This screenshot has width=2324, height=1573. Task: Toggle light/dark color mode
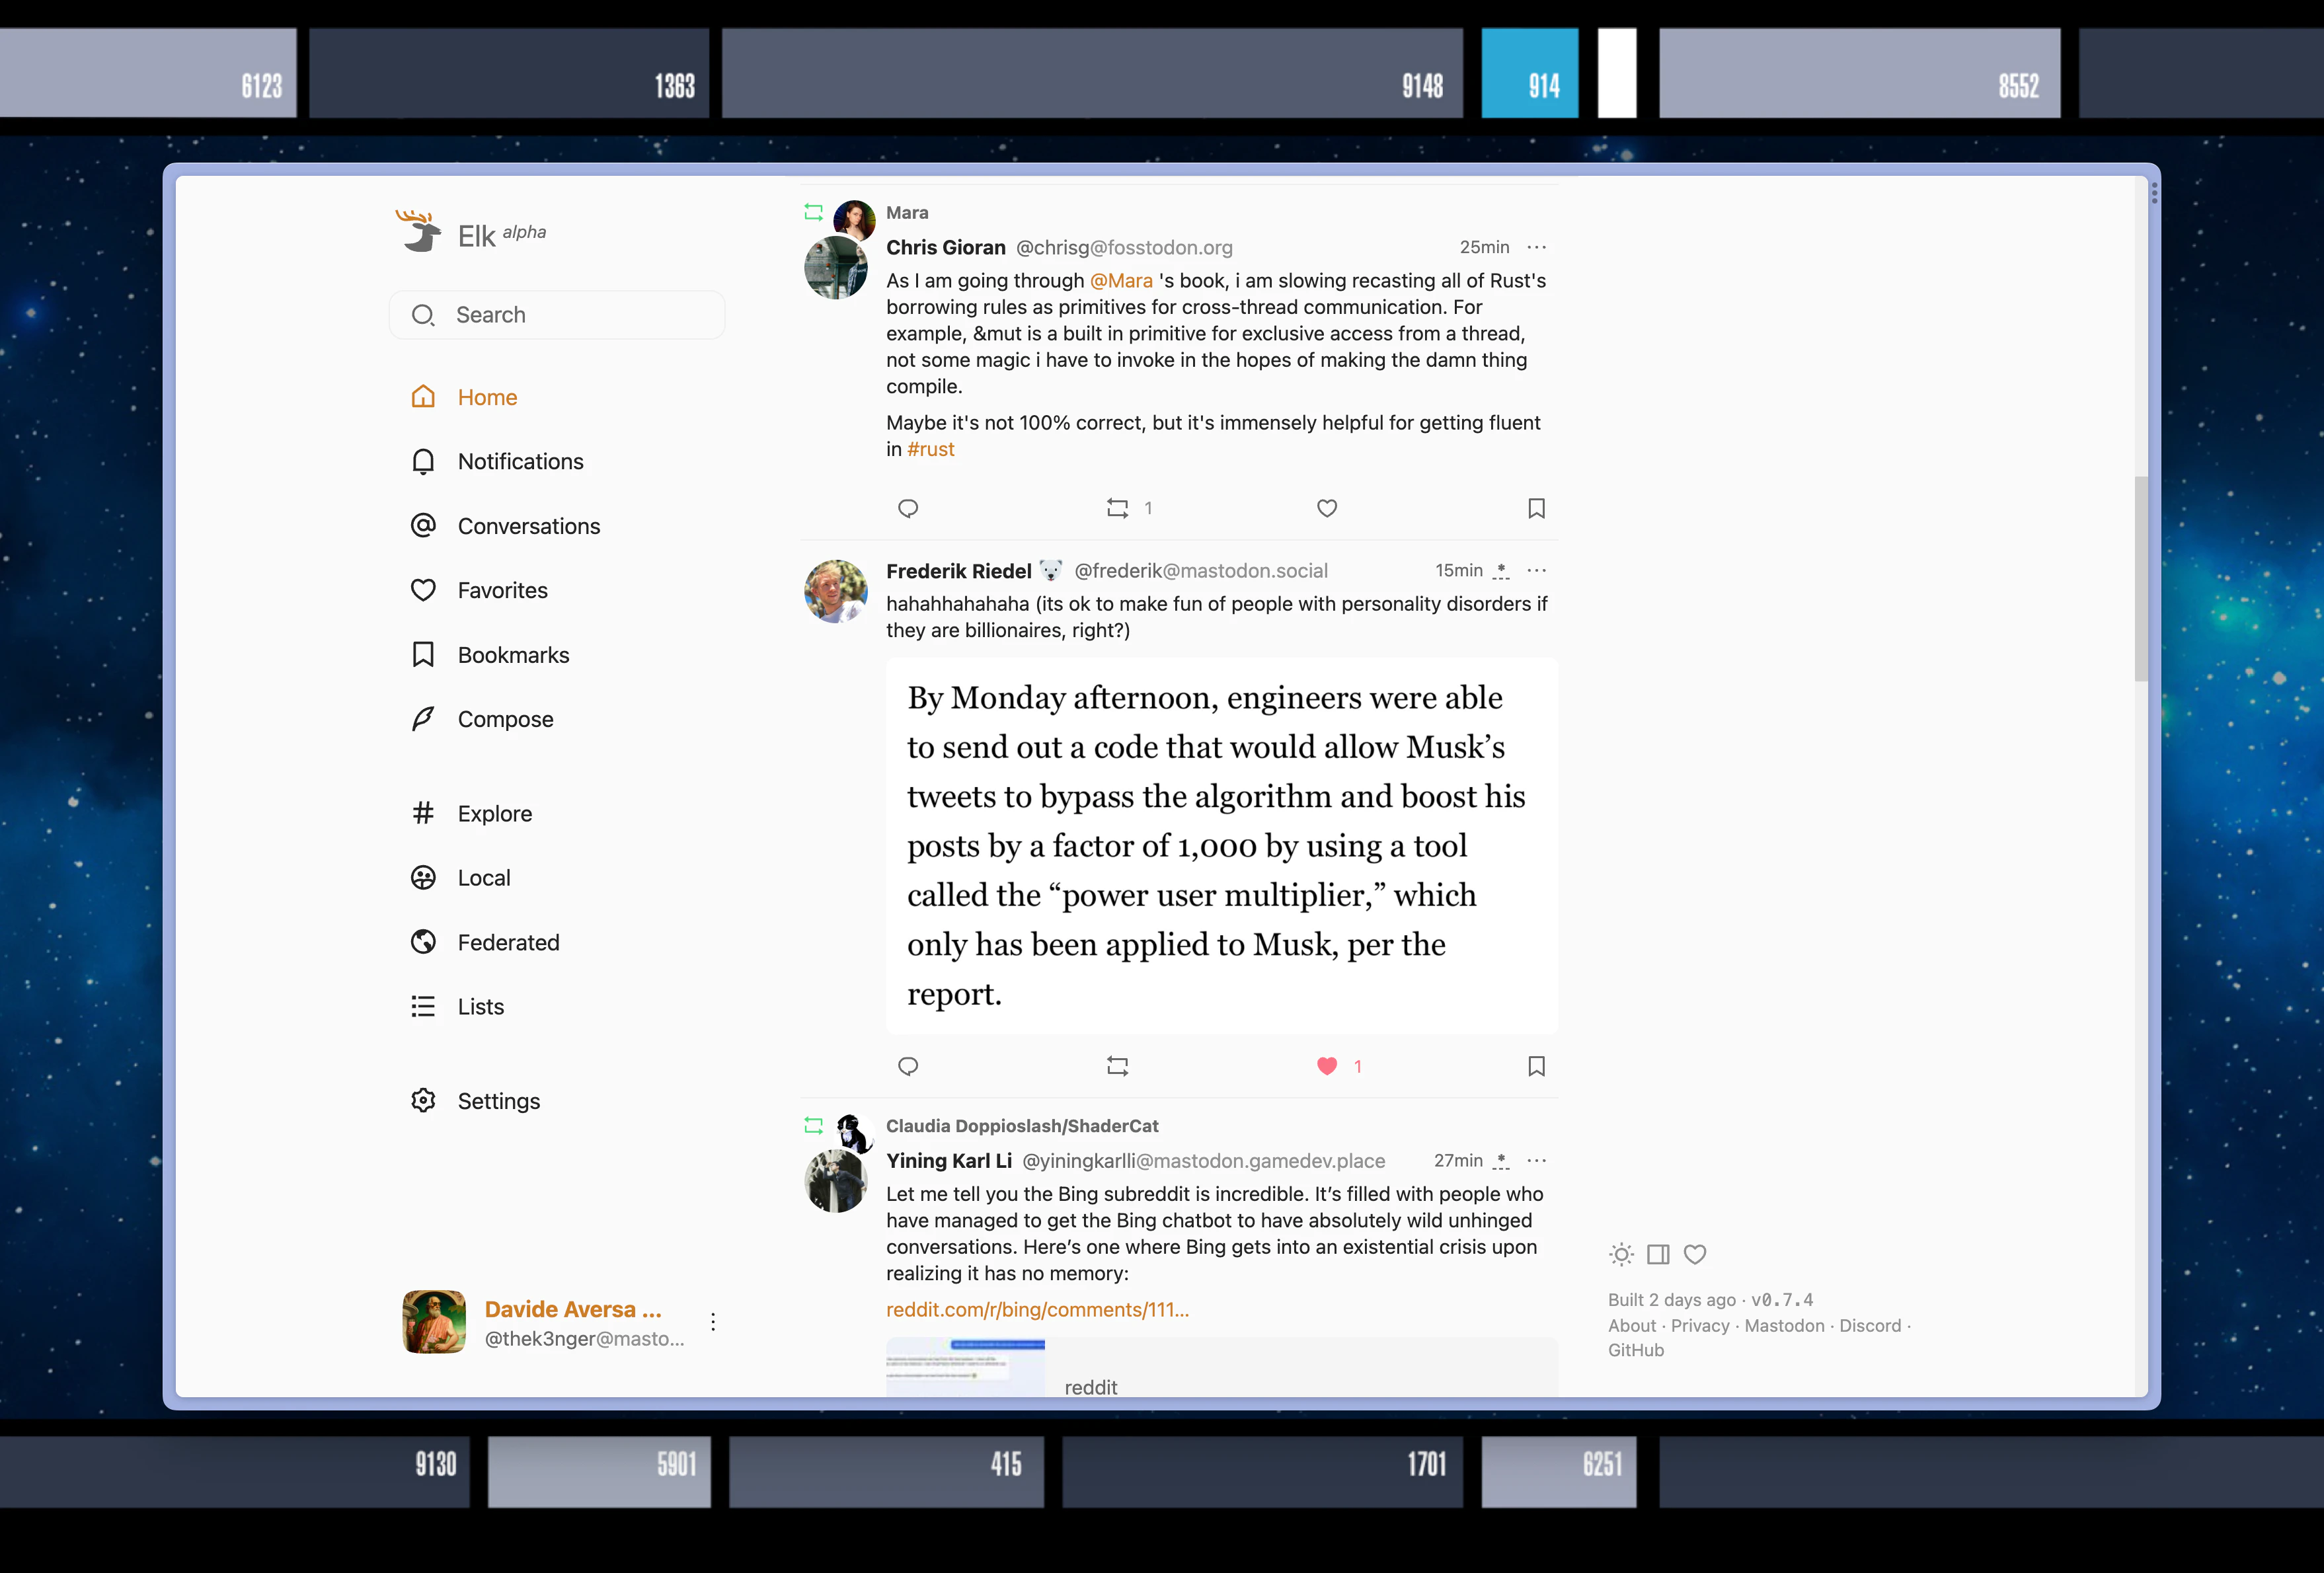(1621, 1254)
